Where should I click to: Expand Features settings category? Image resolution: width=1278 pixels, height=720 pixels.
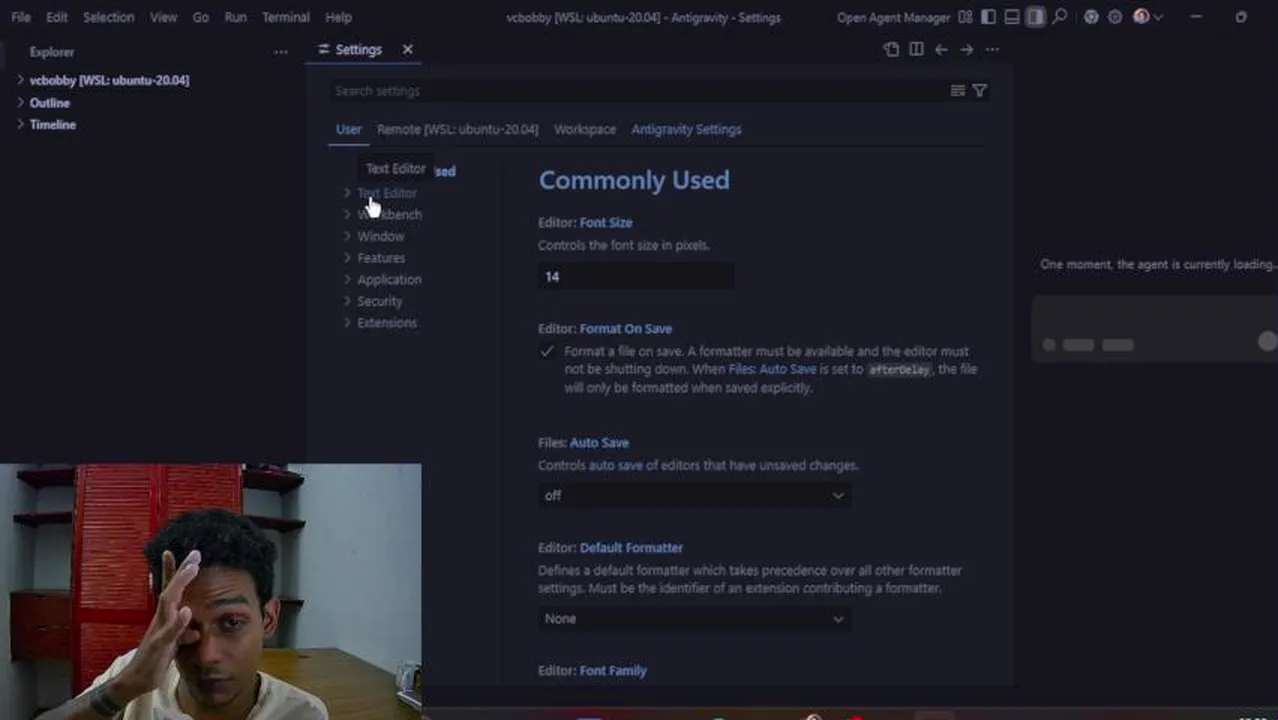[381, 258]
